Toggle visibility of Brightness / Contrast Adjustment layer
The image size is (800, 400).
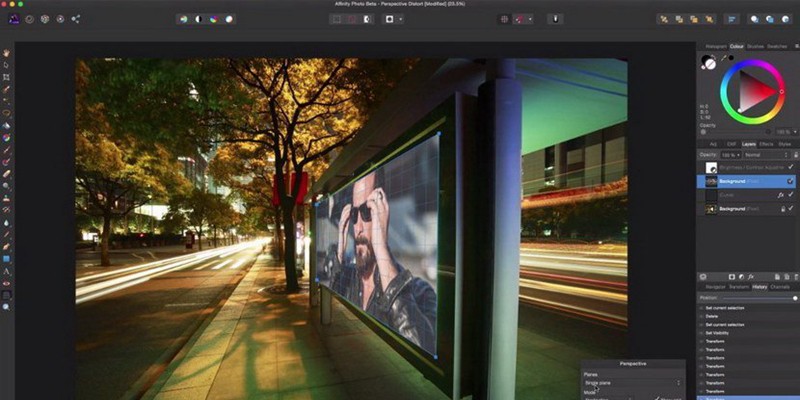click(x=790, y=168)
